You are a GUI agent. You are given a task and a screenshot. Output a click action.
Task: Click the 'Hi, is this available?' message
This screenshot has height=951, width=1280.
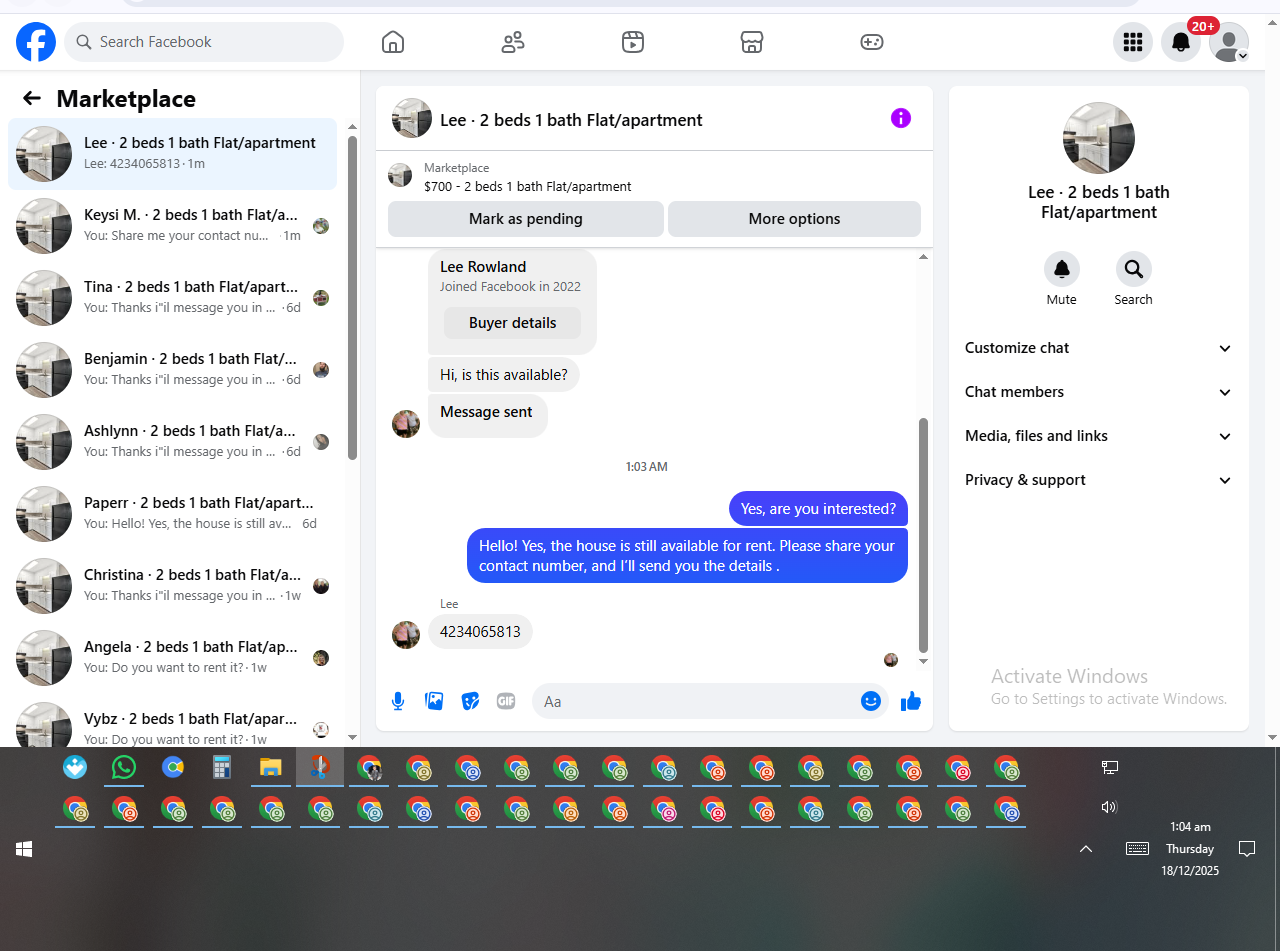pyautogui.click(x=504, y=375)
